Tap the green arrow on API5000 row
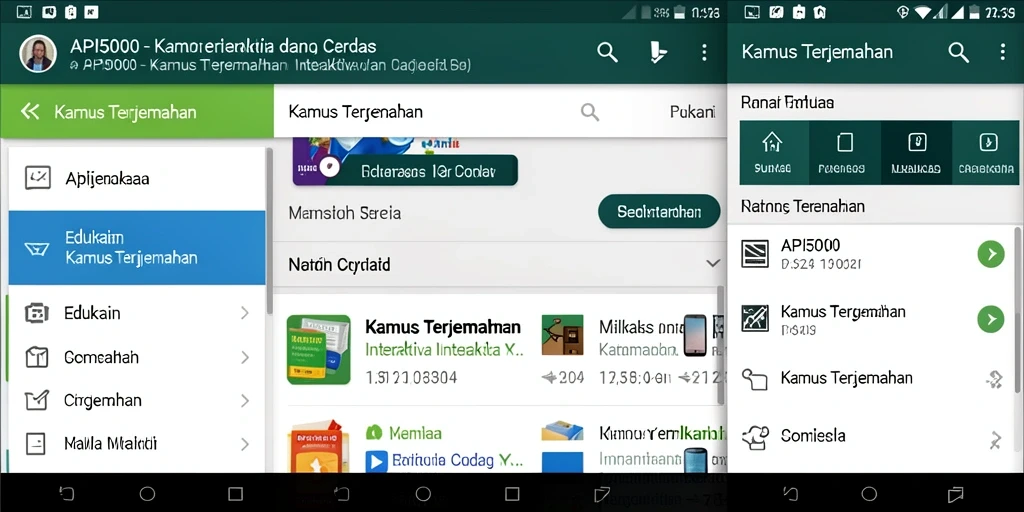Viewport: 1024px width, 512px height. coord(991,253)
